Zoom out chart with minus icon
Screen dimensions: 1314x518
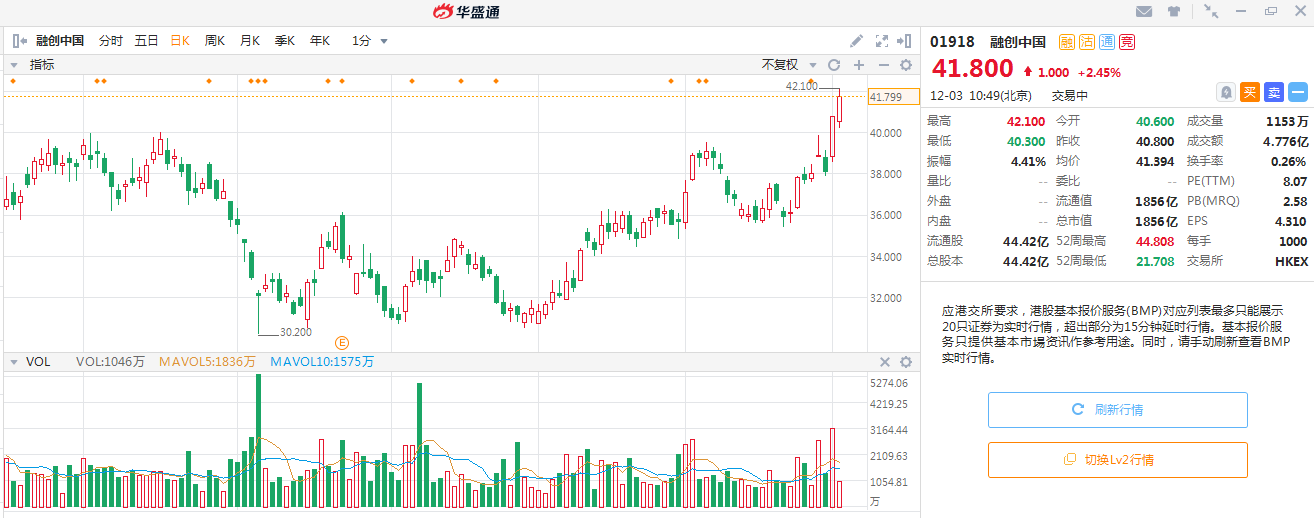(883, 65)
